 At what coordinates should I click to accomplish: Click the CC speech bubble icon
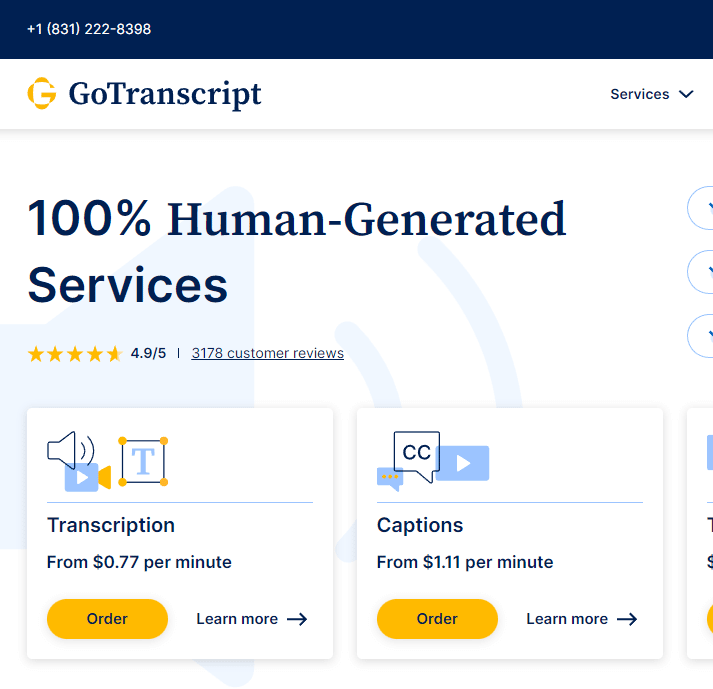pos(417,456)
